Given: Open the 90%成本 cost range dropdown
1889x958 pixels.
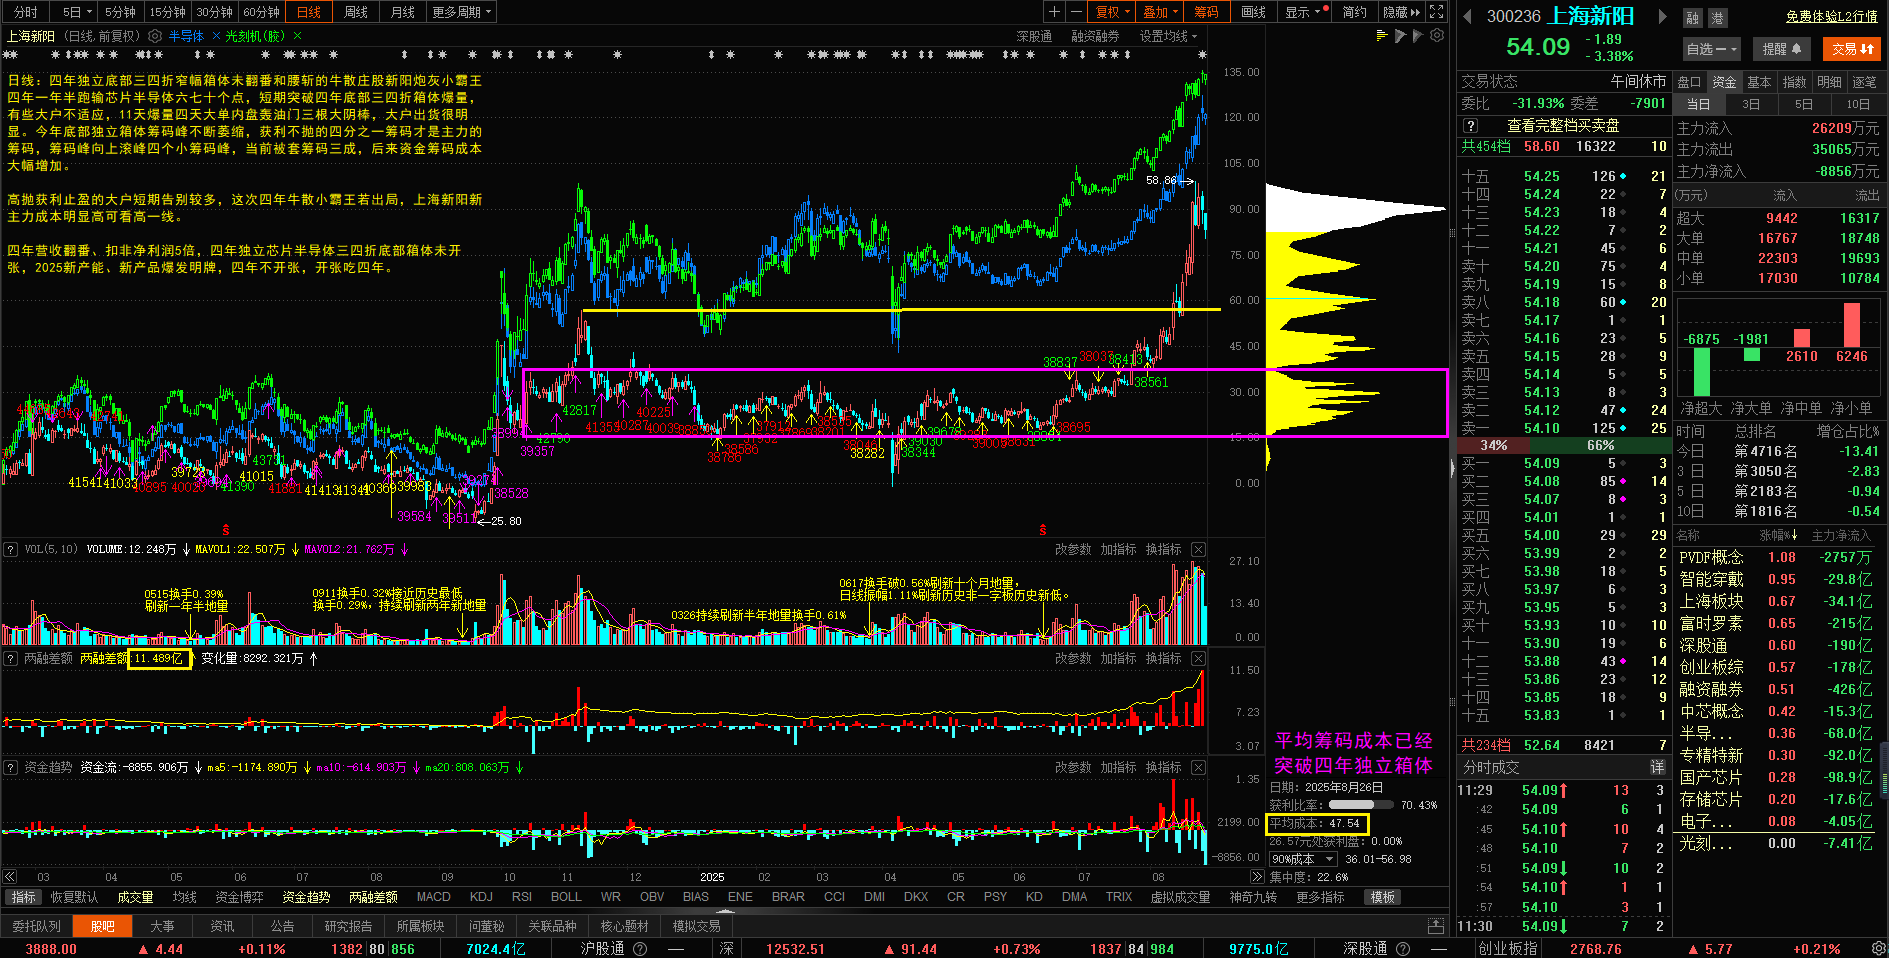Looking at the screenshot, I should (1303, 859).
